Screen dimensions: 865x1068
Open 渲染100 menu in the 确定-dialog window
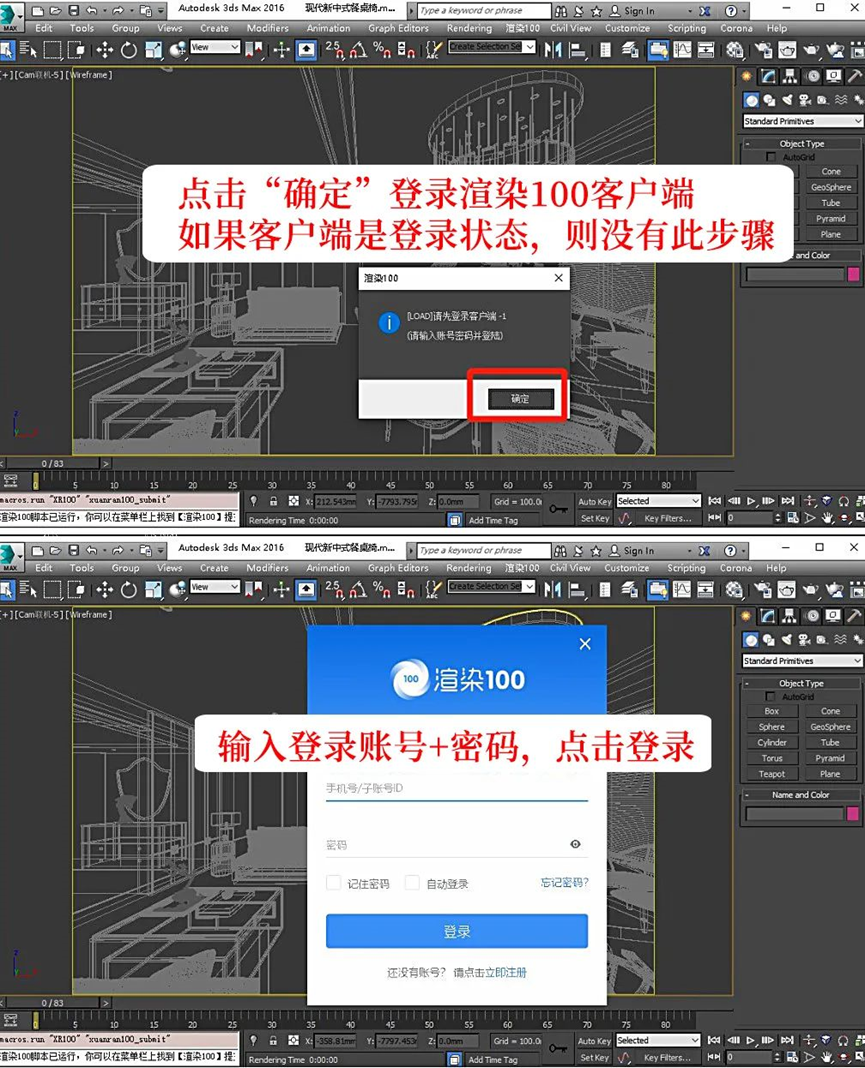tap(522, 28)
